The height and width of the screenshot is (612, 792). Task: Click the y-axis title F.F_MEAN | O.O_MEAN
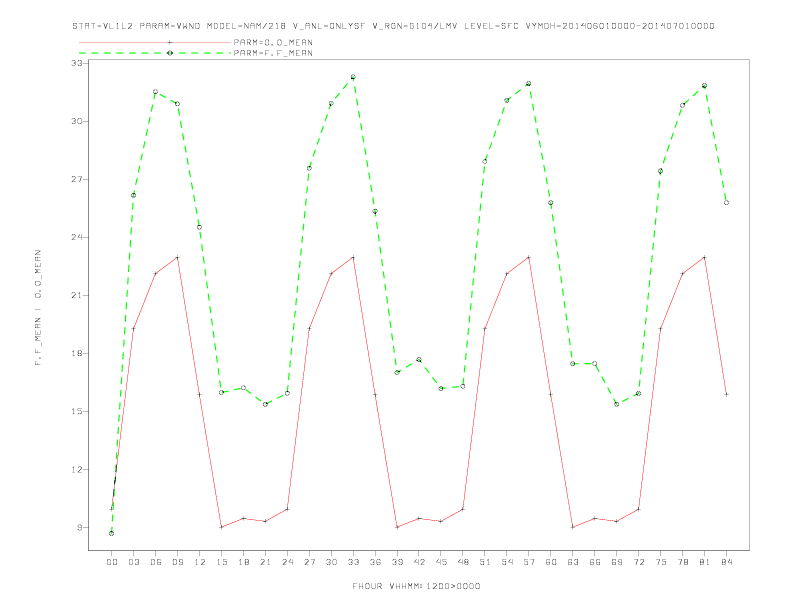pyautogui.click(x=38, y=308)
